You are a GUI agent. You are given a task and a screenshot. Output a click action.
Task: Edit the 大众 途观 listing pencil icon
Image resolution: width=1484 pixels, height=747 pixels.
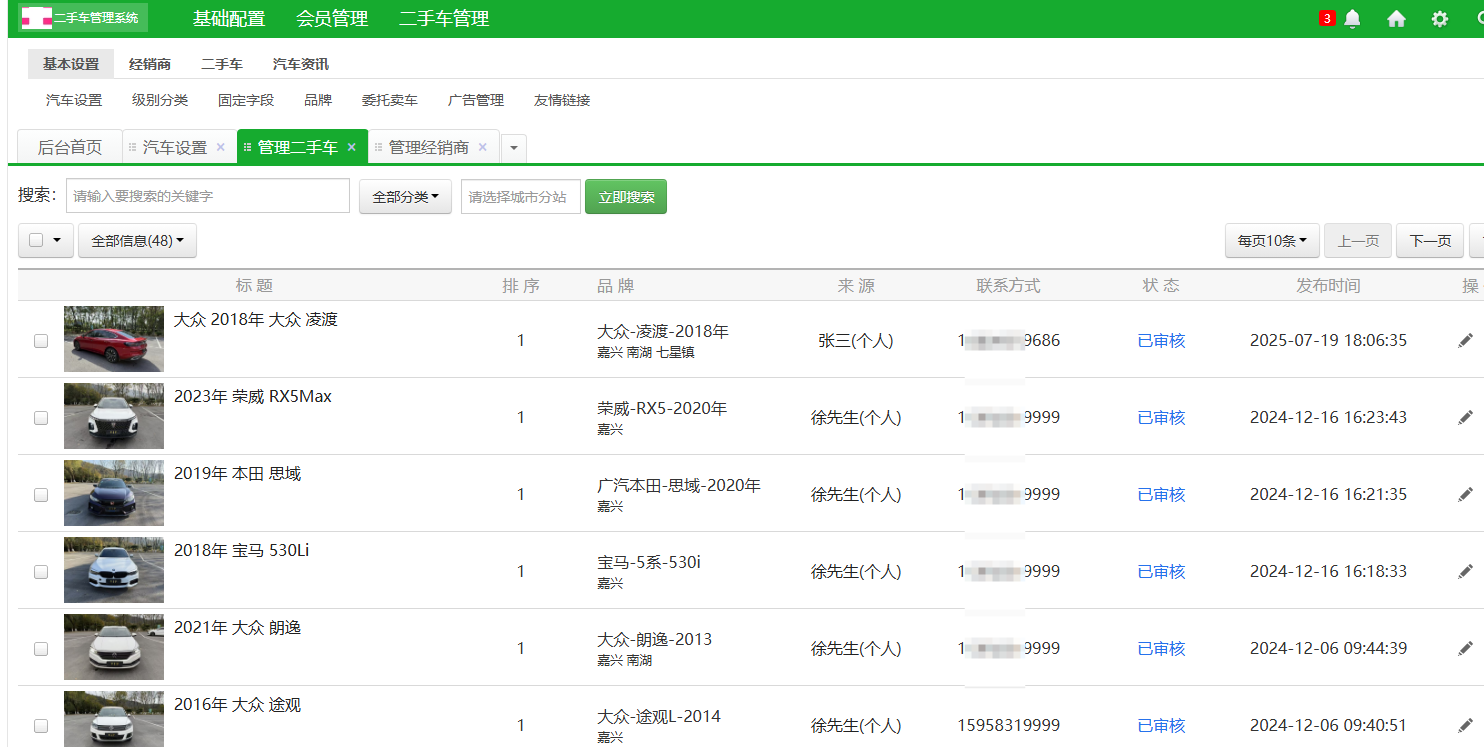coord(1465,725)
